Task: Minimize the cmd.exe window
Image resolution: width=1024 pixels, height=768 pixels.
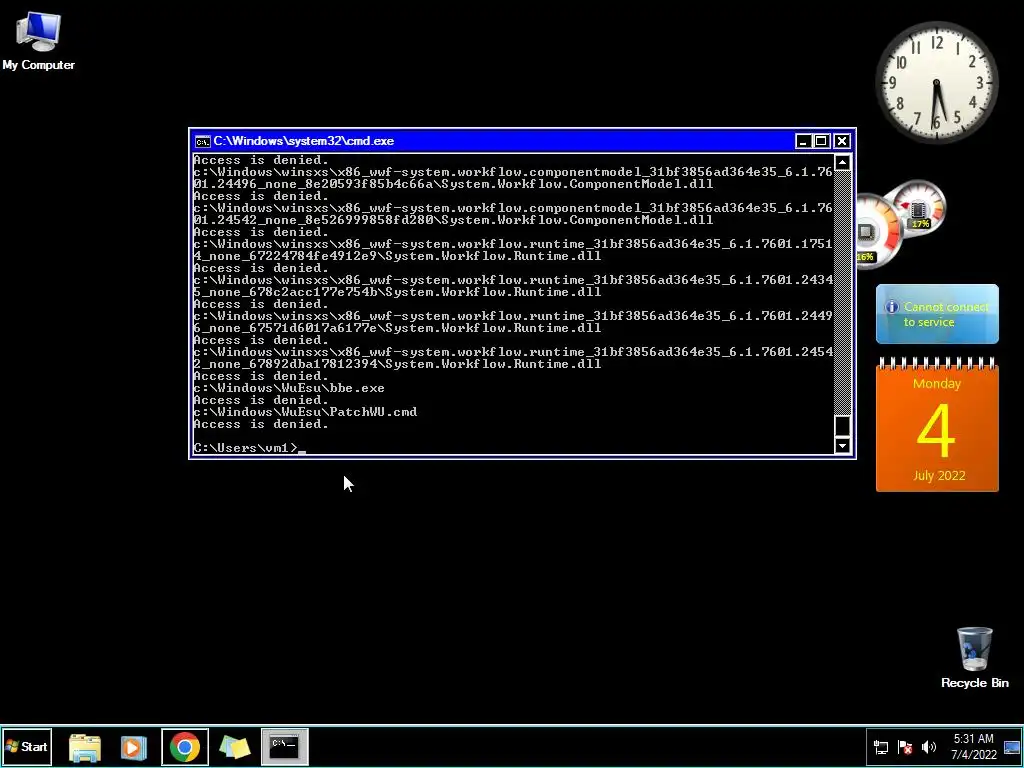Action: coord(803,141)
